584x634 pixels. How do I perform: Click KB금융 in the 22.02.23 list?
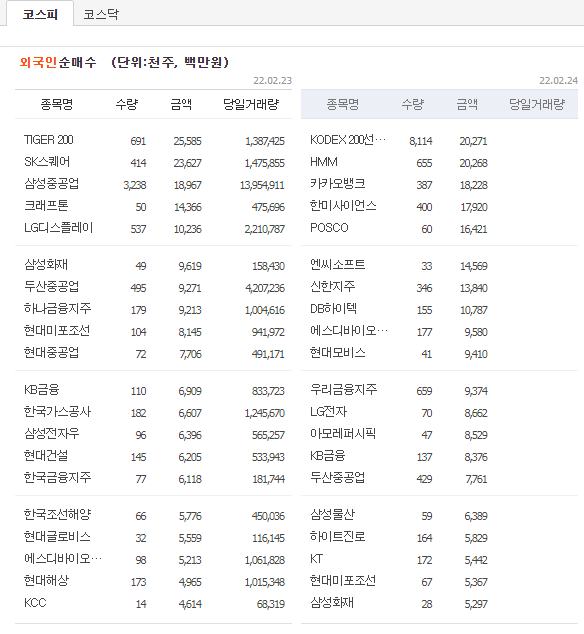coord(42,389)
